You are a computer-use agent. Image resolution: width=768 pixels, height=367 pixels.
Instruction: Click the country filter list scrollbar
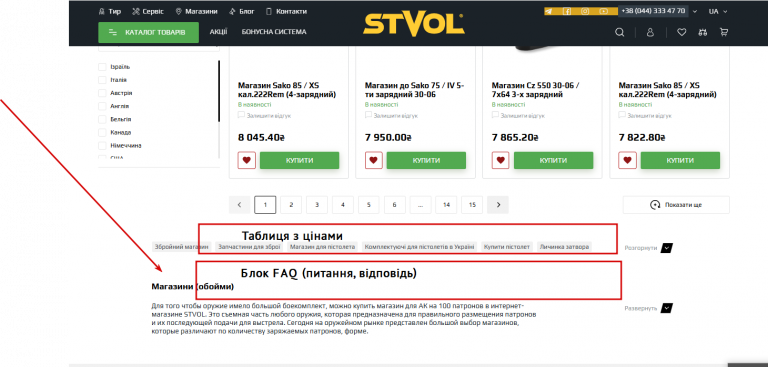click(x=219, y=91)
